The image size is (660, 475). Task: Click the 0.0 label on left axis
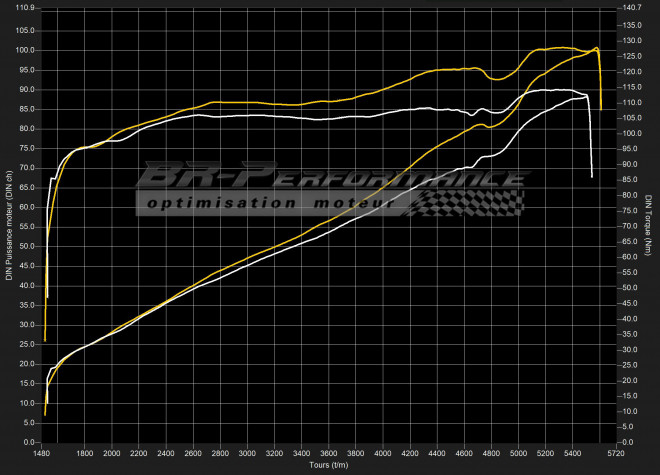(x=29, y=442)
